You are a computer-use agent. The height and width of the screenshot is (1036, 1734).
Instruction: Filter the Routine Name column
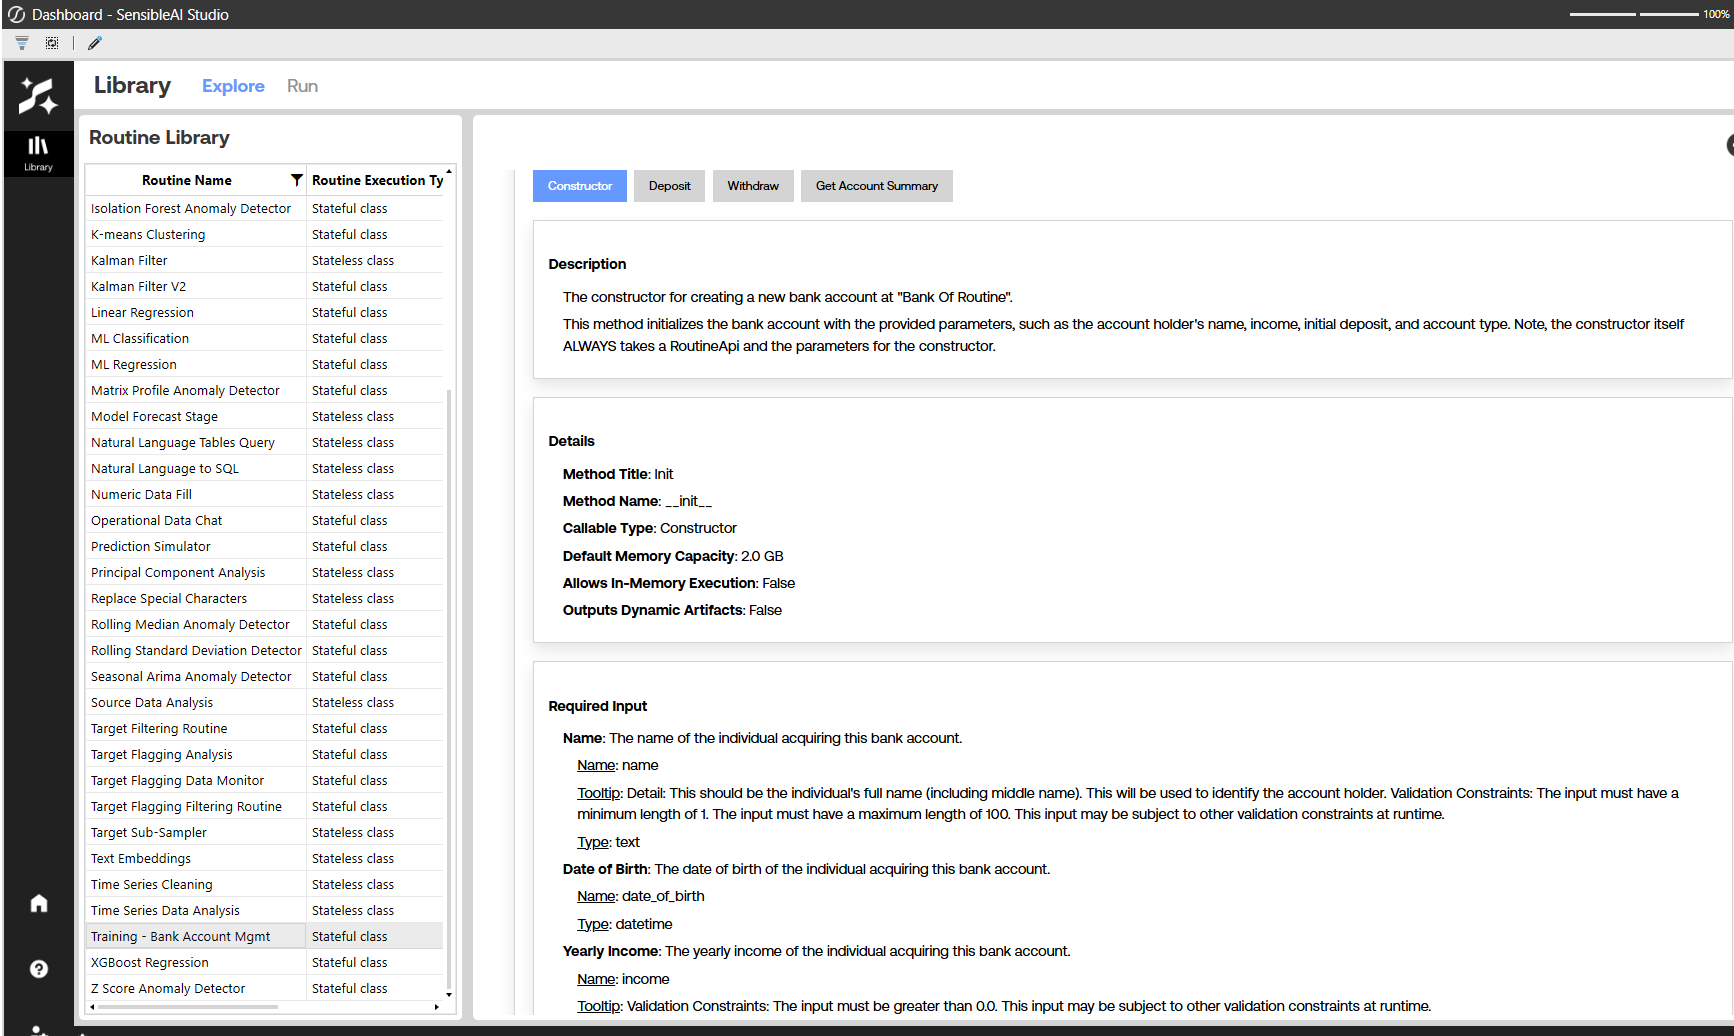(296, 180)
